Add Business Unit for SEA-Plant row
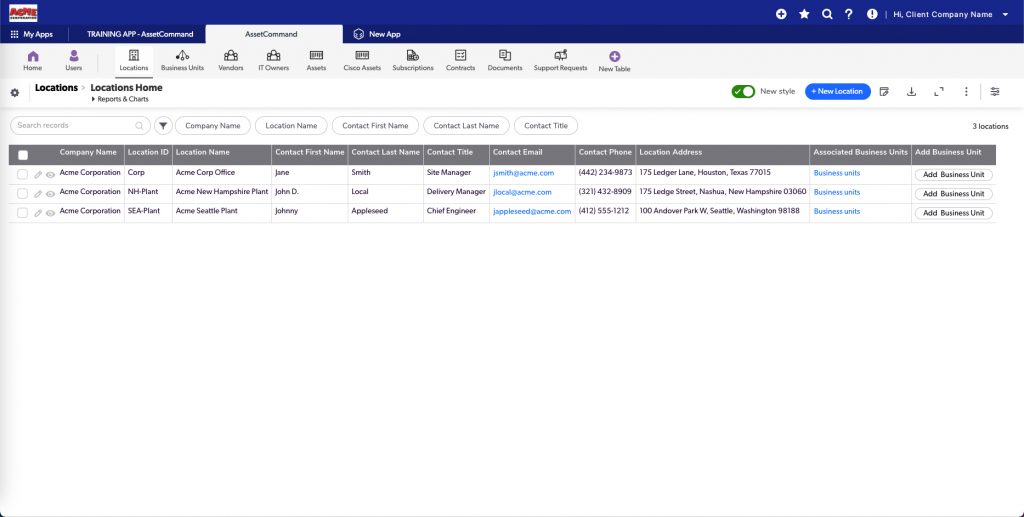The height and width of the screenshot is (517, 1024). pos(953,213)
